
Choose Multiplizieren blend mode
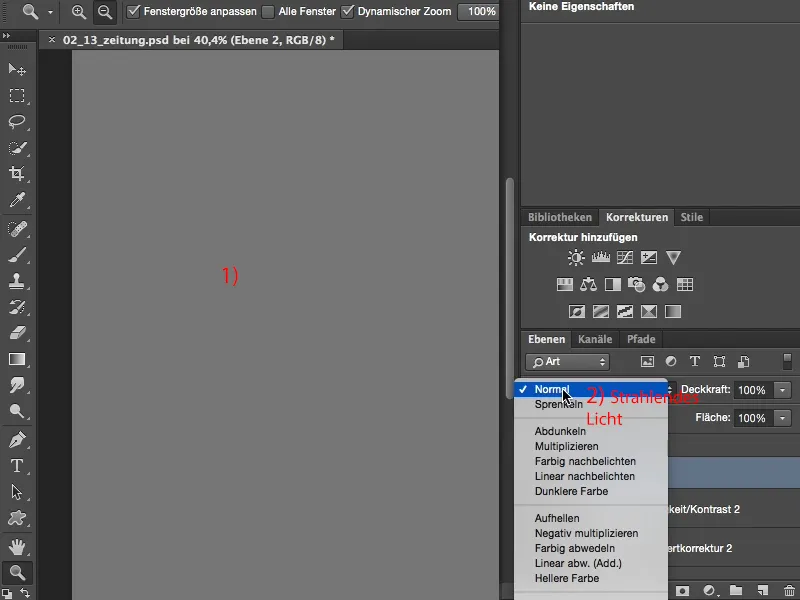pos(566,446)
